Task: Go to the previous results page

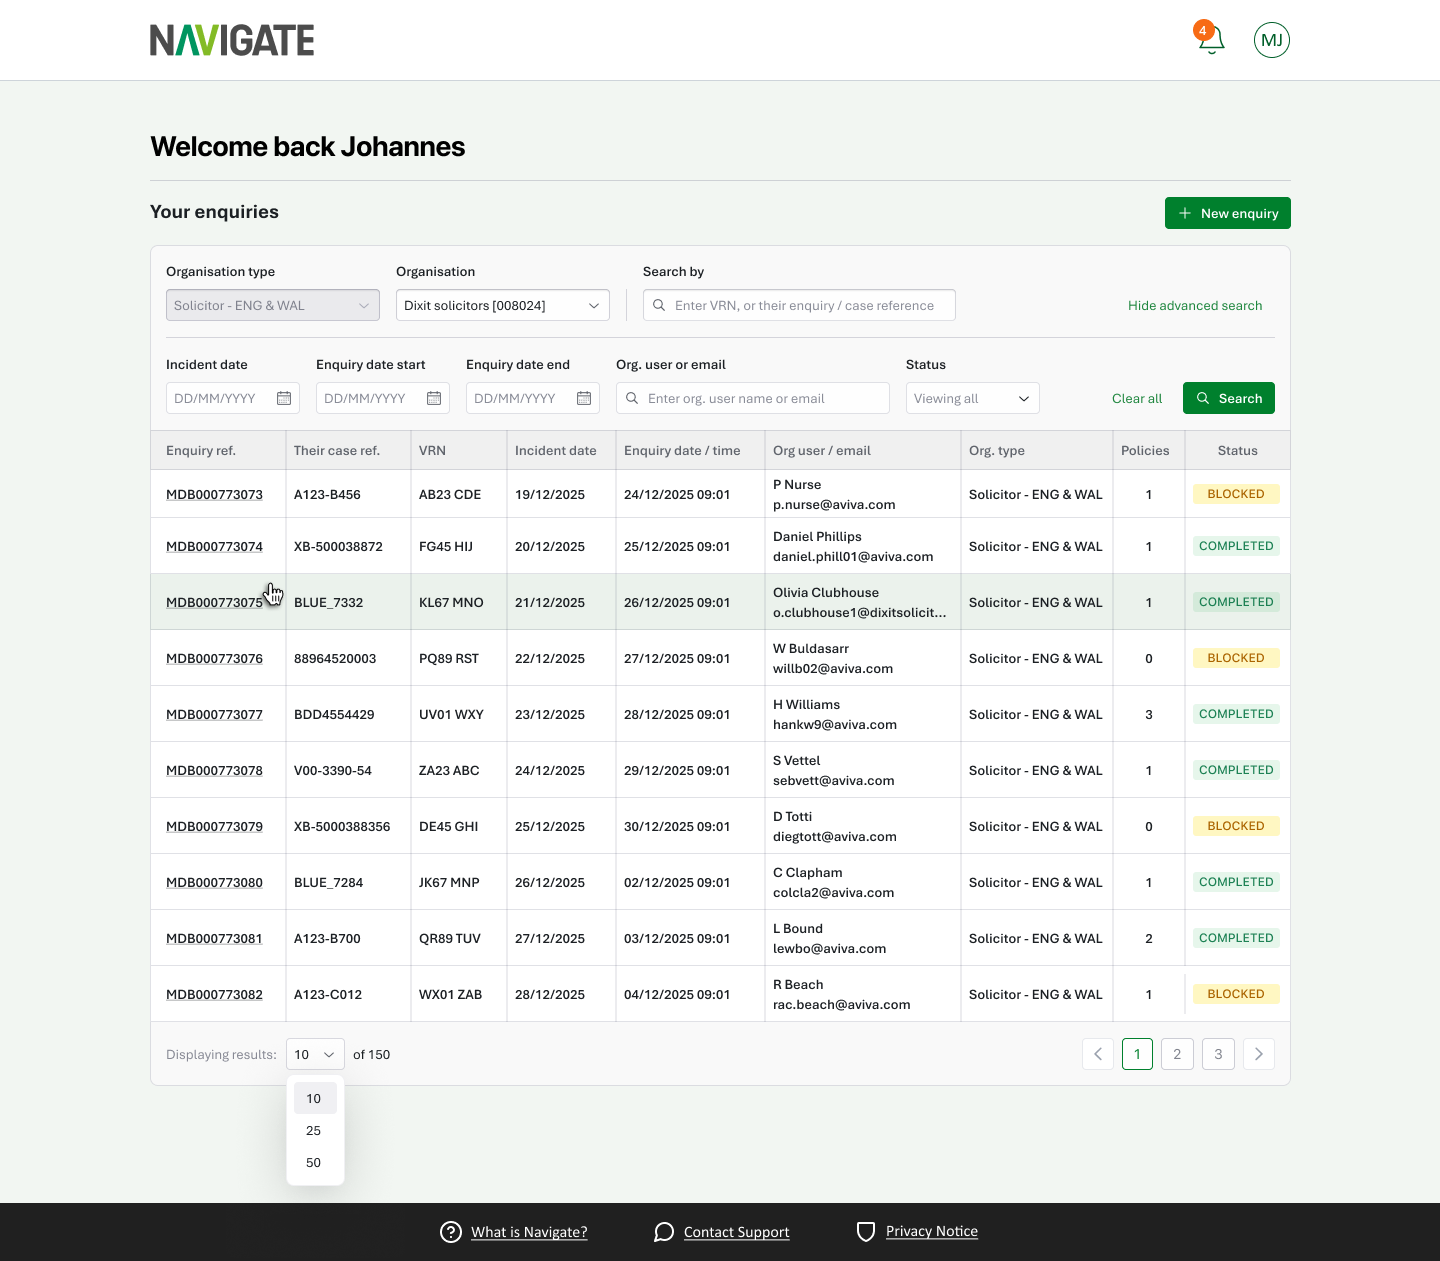Action: (1098, 1054)
